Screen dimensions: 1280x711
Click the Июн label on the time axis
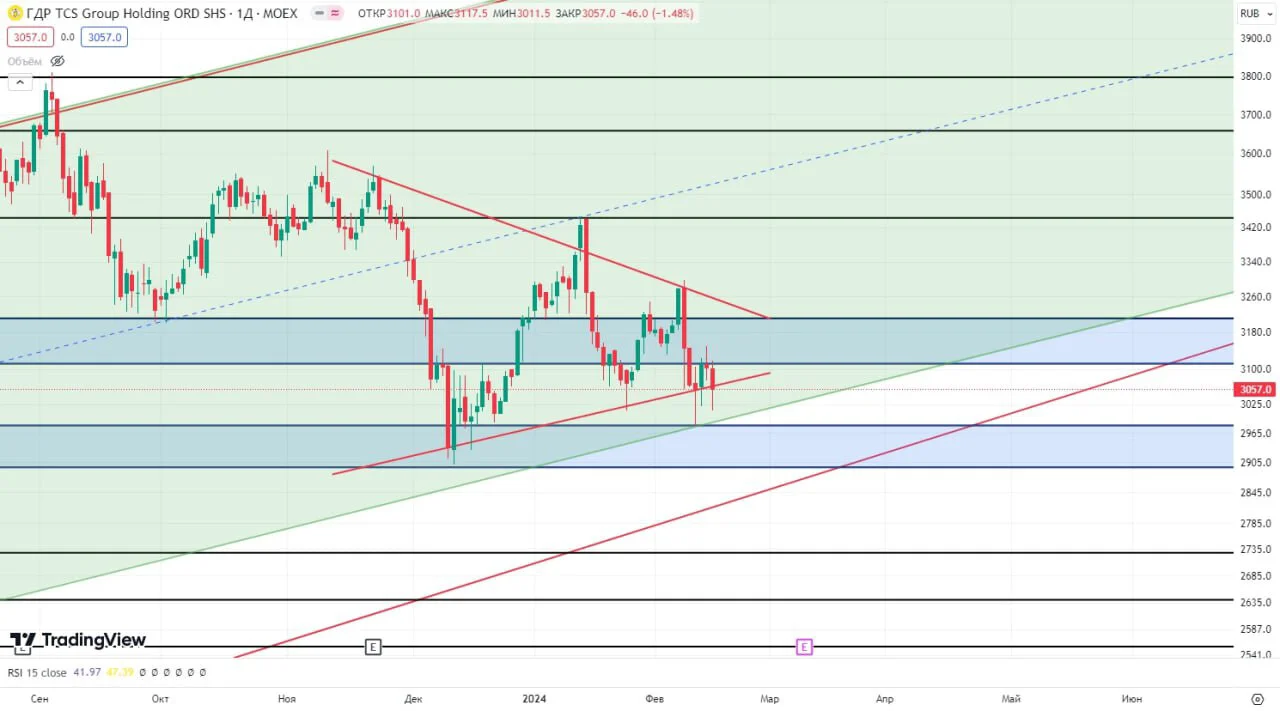(1132, 698)
